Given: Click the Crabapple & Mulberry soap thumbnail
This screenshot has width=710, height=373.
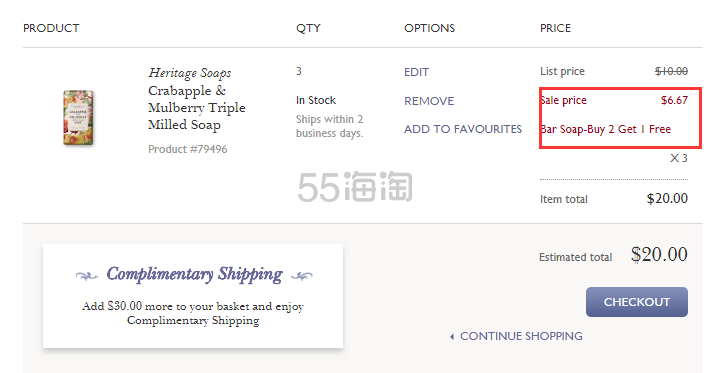Looking at the screenshot, I should click(x=78, y=118).
